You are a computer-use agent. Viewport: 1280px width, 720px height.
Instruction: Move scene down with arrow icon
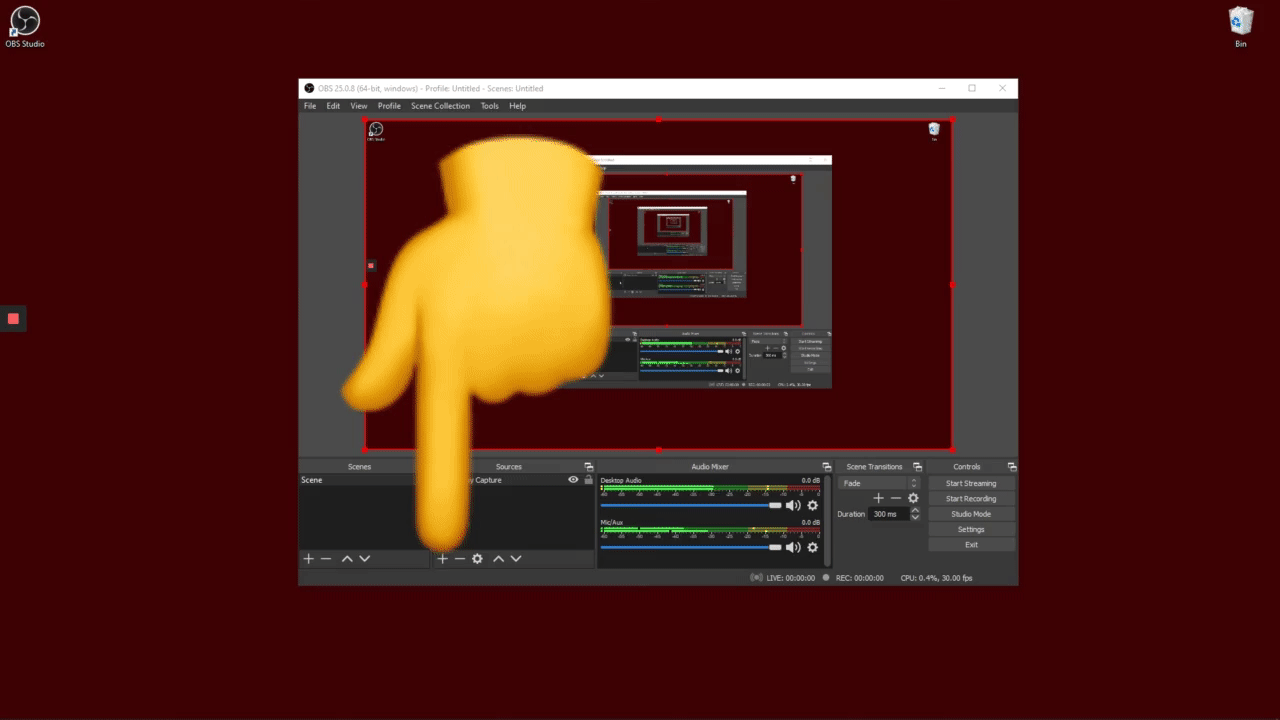[x=365, y=559]
